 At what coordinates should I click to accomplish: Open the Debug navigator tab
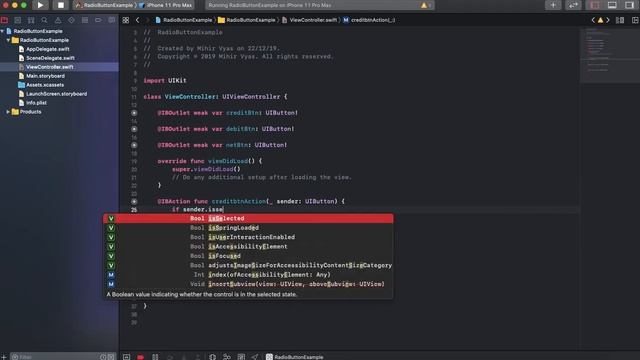point(85,20)
